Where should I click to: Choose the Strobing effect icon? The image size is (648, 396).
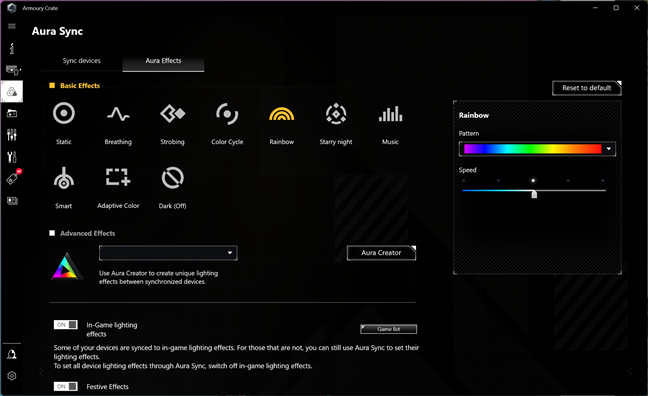pyautogui.click(x=173, y=114)
